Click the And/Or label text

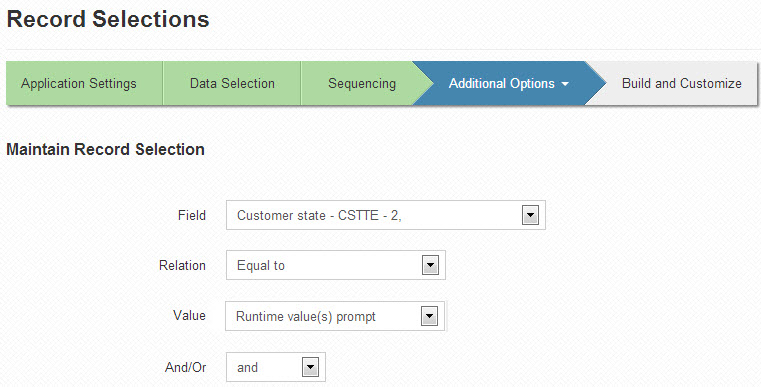[185, 367]
